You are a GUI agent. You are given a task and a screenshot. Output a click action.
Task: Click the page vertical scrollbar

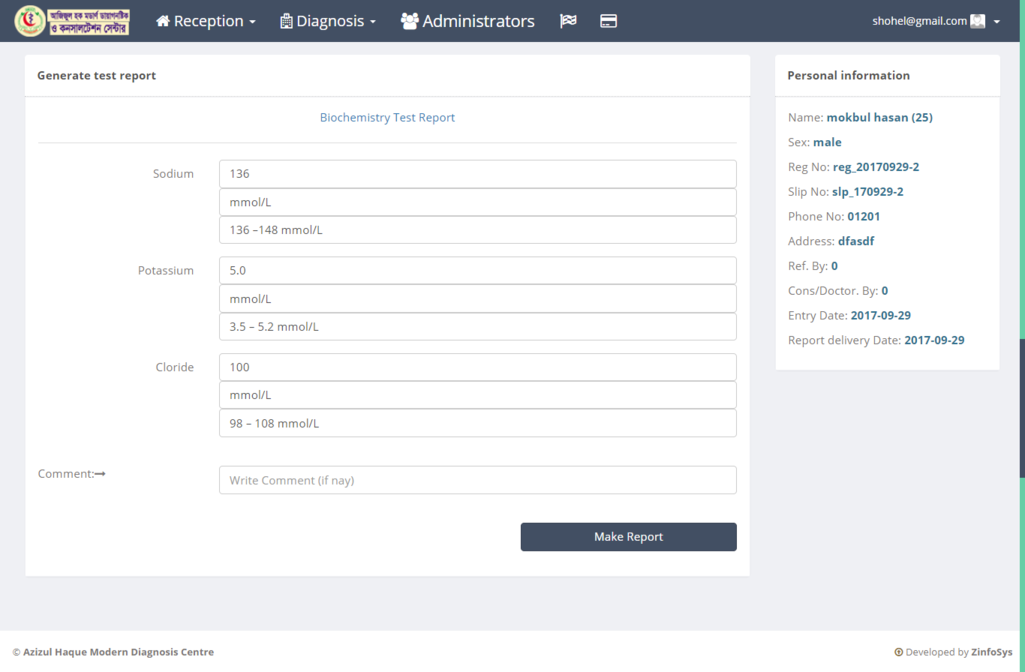coord(1021,450)
